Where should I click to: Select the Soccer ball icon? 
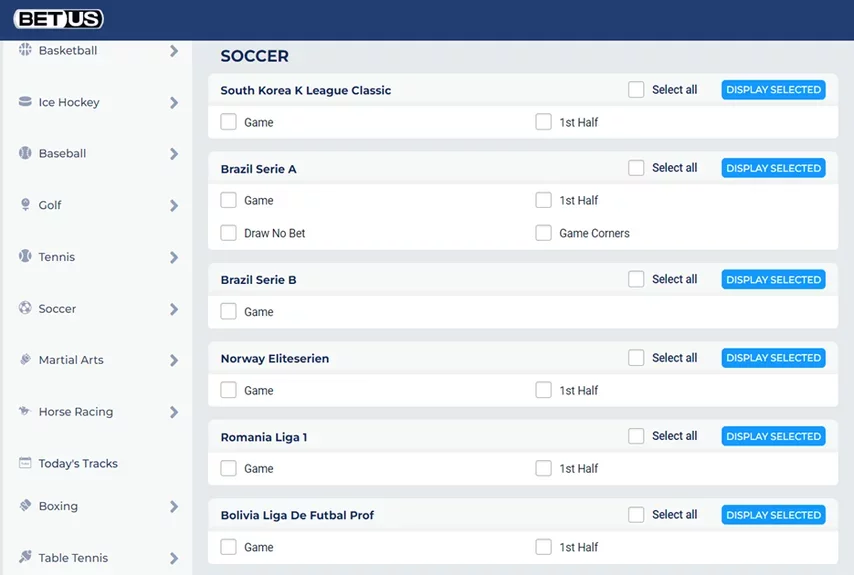(x=25, y=308)
